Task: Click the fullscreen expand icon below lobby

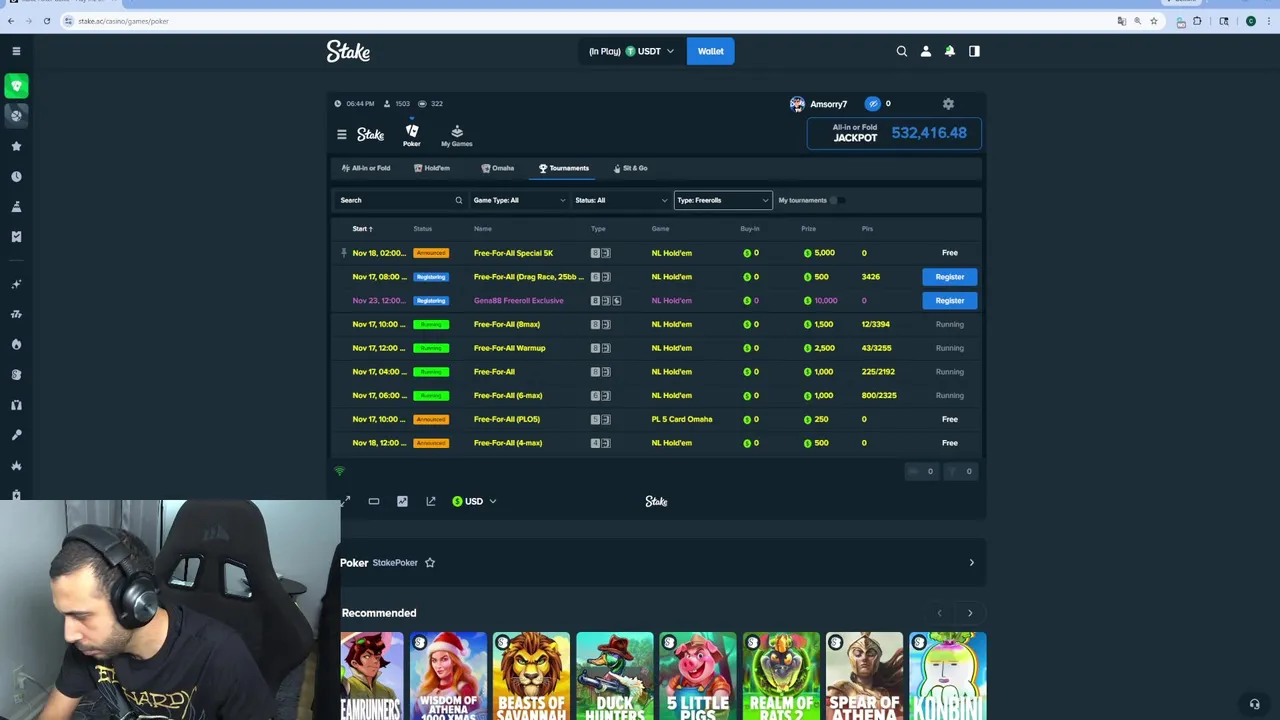Action: 345,501
